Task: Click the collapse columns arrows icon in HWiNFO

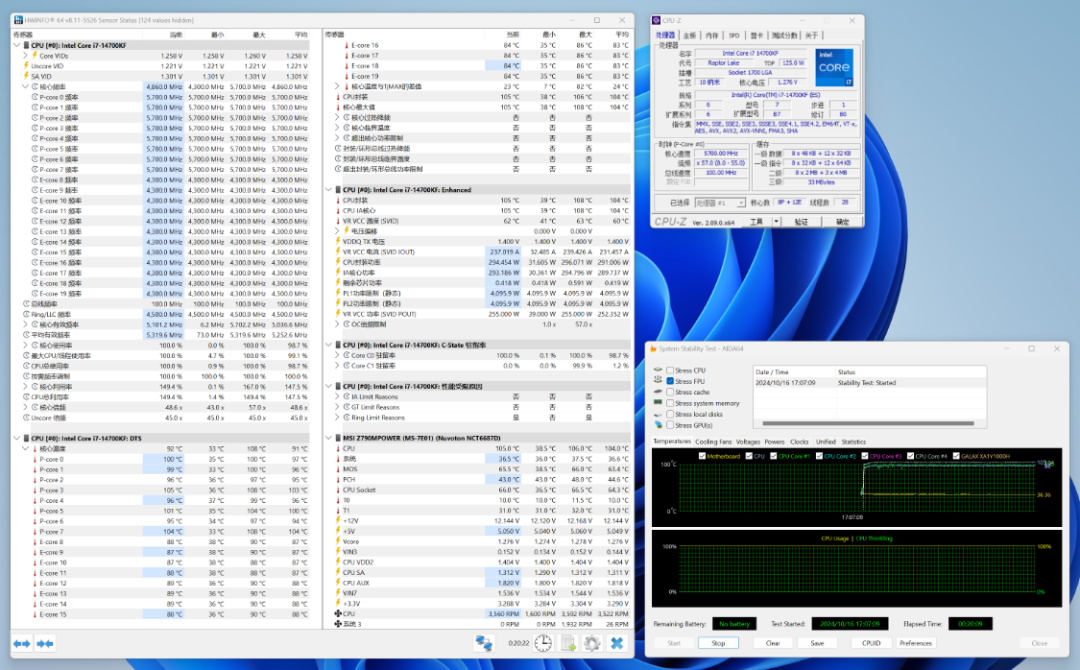Action: click(45, 643)
